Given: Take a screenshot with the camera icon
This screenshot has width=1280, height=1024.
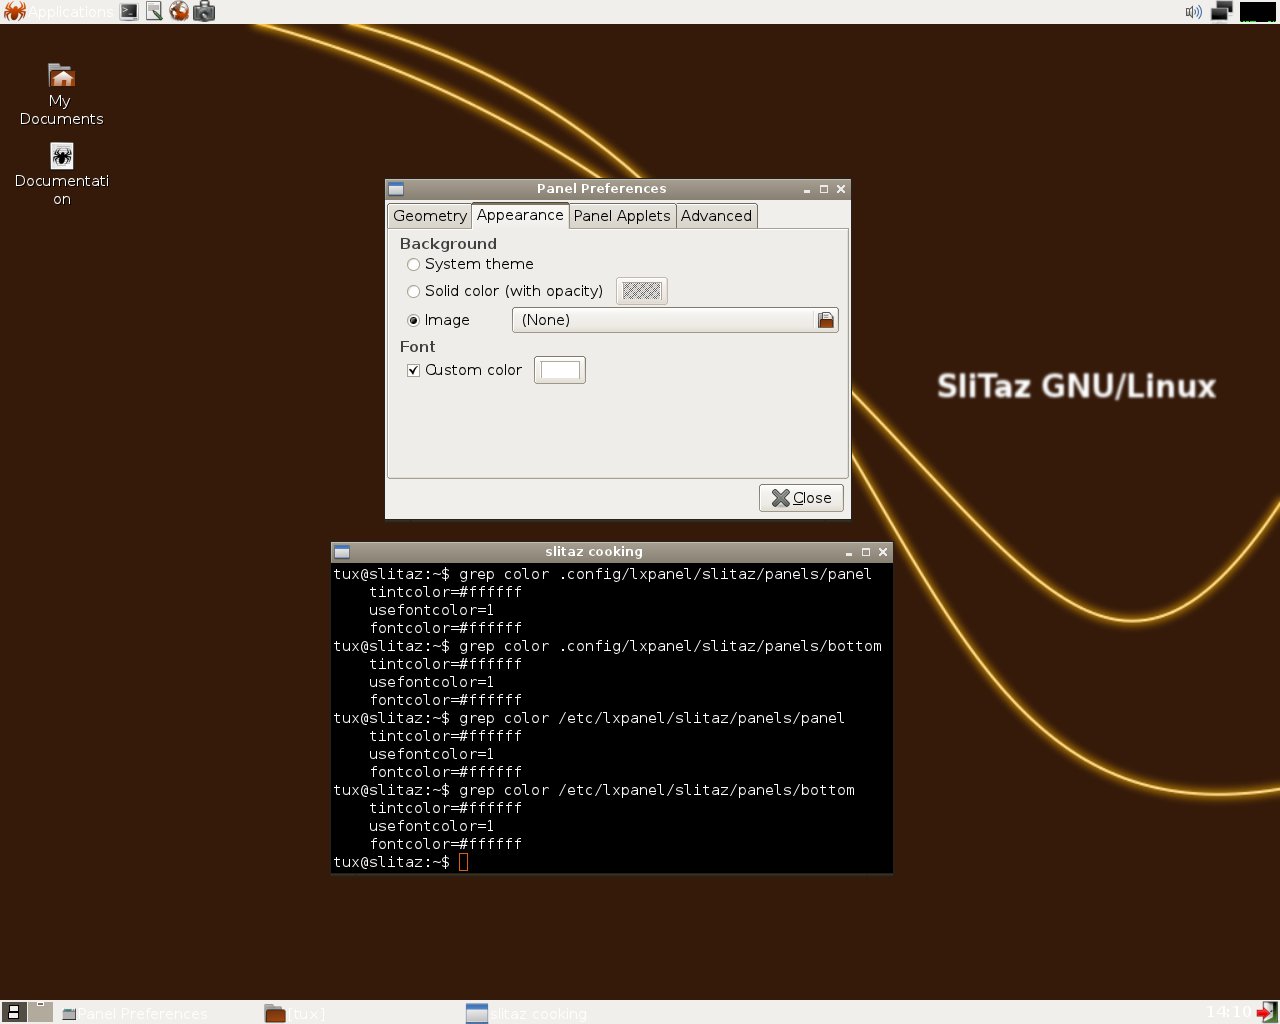Looking at the screenshot, I should (204, 11).
